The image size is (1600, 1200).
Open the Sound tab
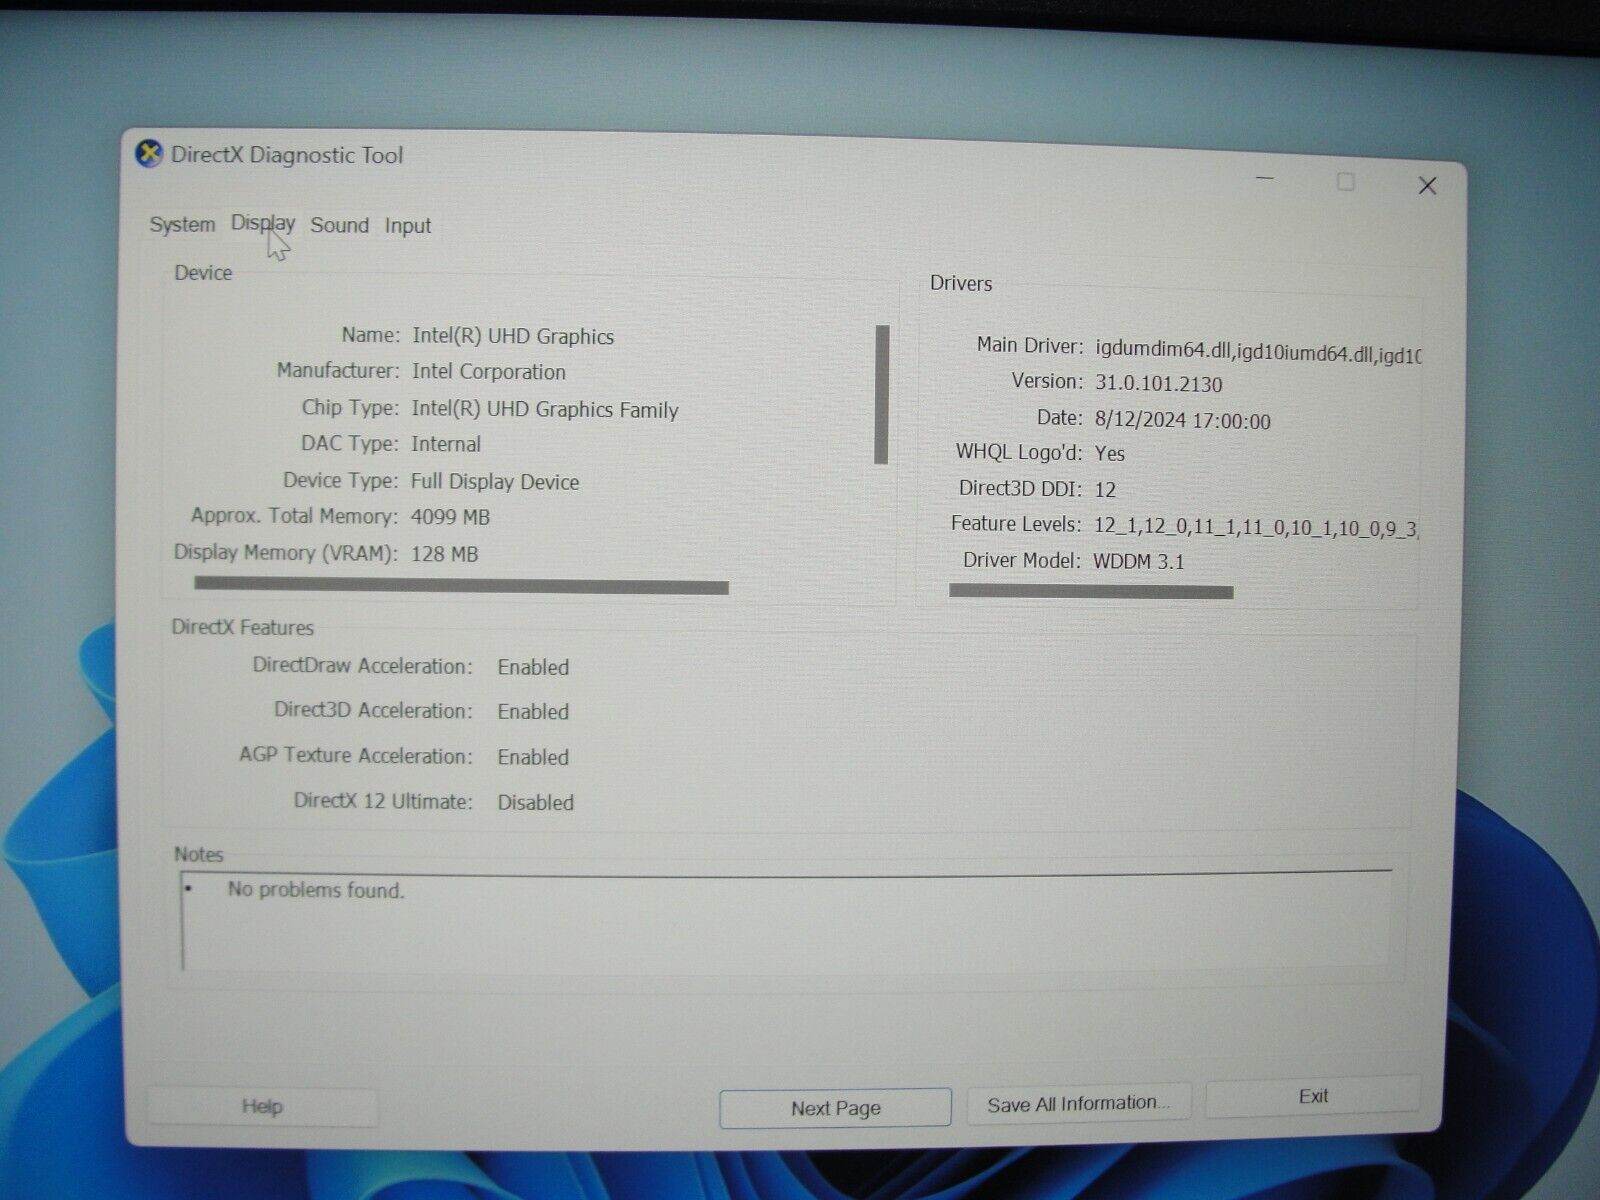[340, 226]
